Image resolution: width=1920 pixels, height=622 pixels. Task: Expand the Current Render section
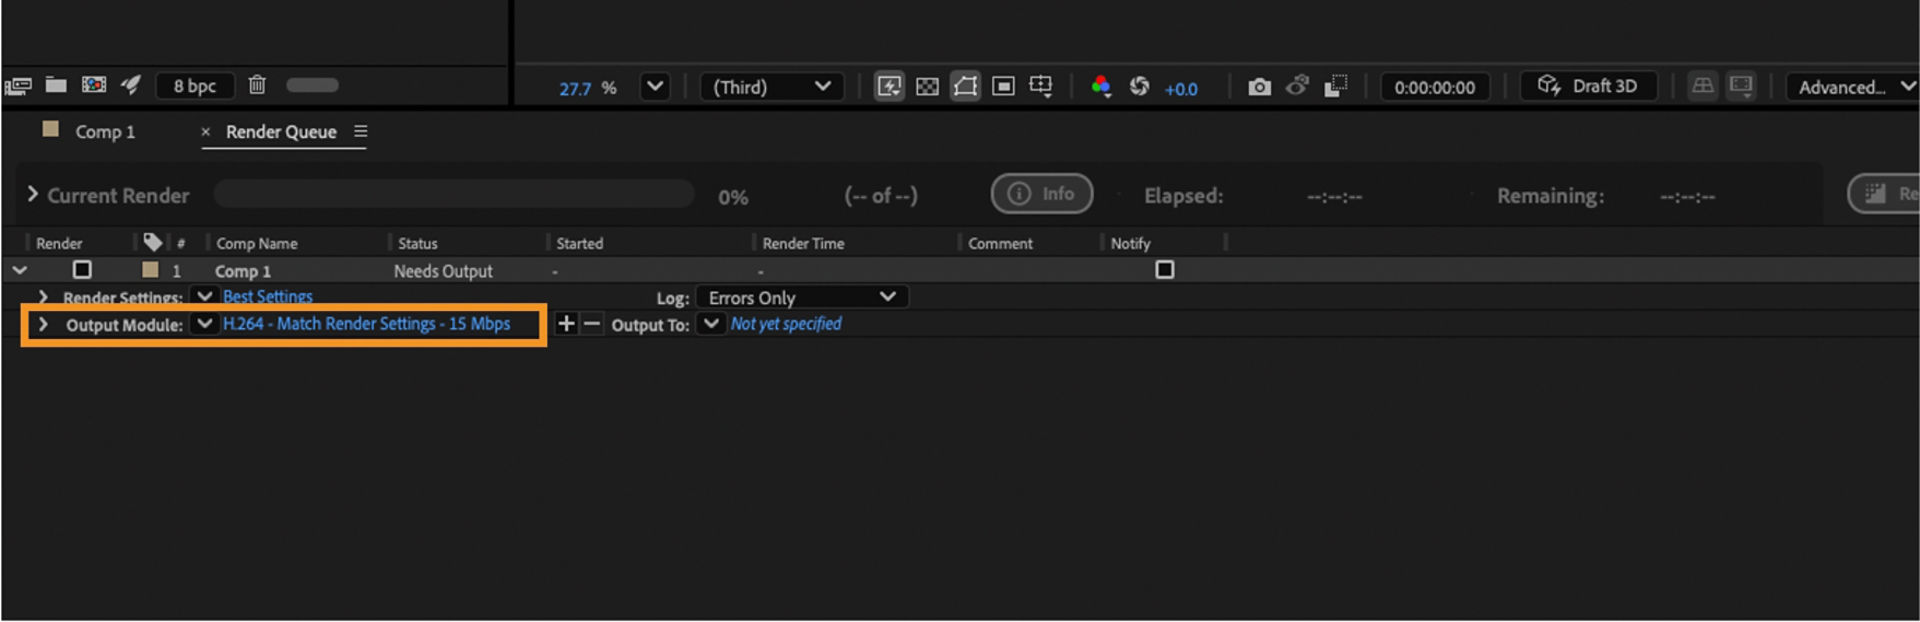tap(32, 194)
